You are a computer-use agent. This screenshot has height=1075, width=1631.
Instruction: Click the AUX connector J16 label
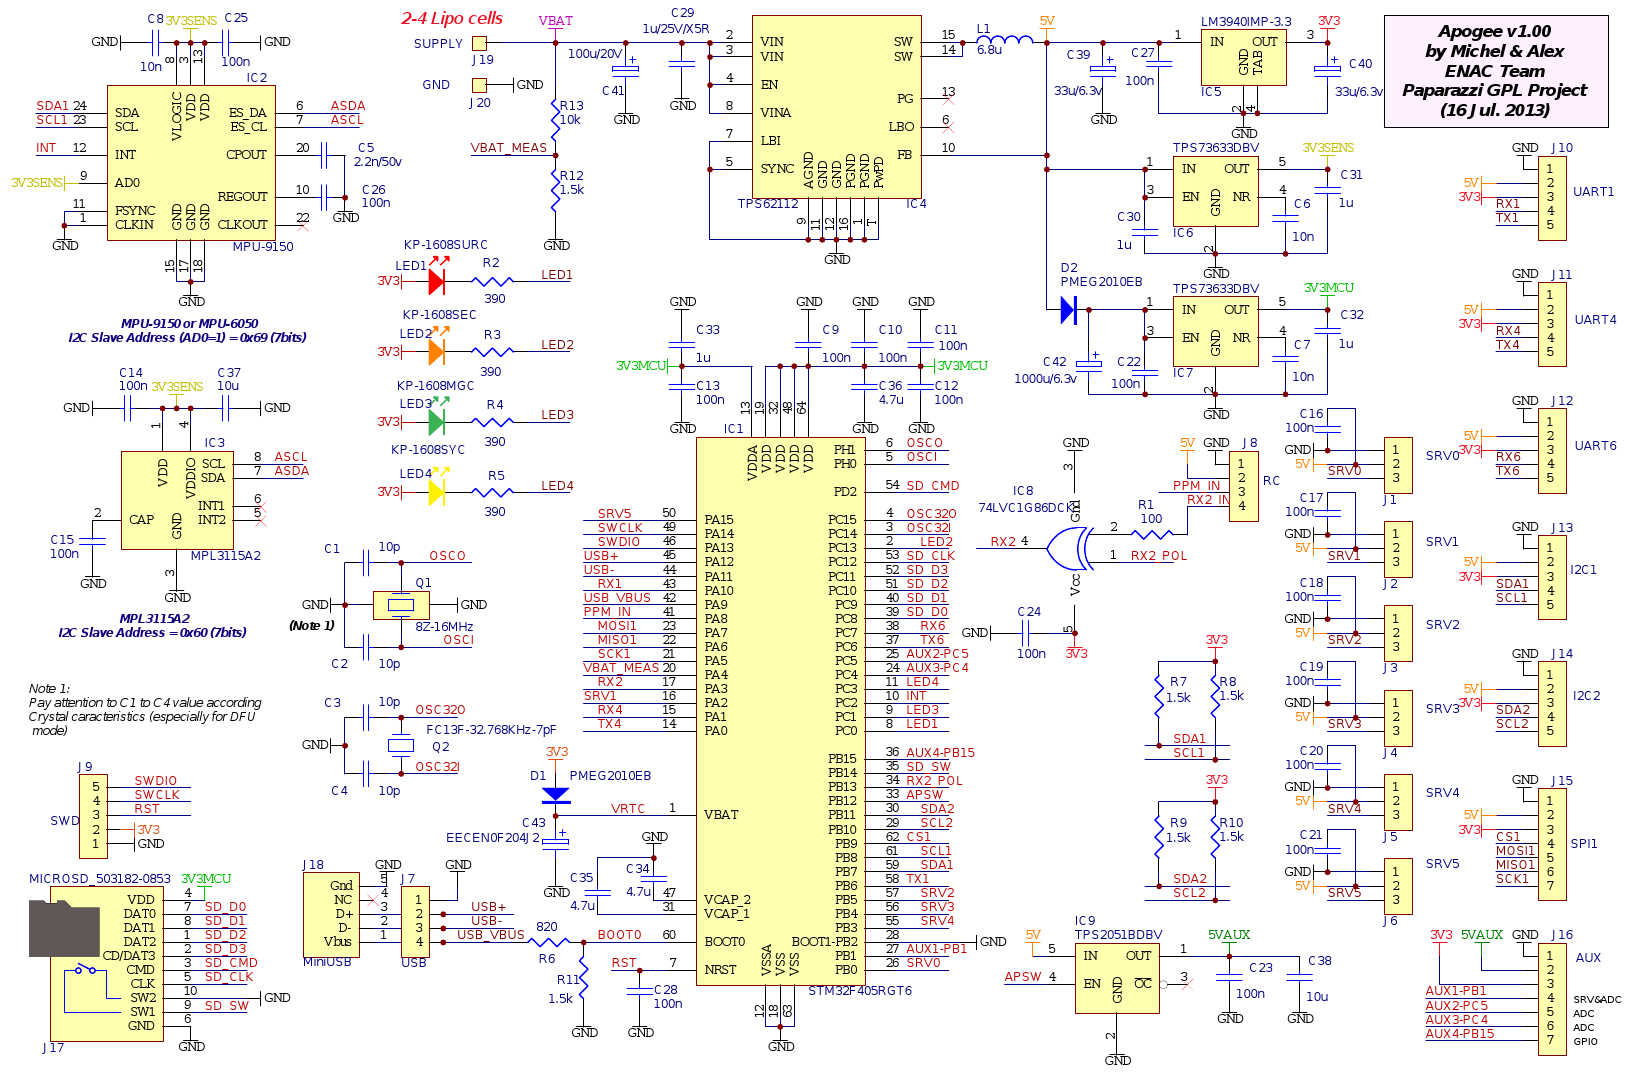tap(1588, 958)
